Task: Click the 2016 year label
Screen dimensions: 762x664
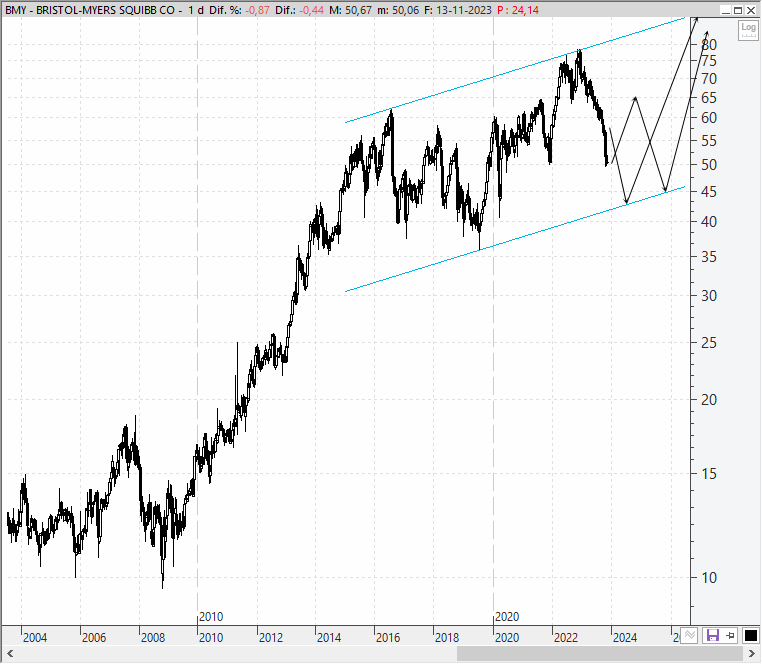Action: [388, 637]
